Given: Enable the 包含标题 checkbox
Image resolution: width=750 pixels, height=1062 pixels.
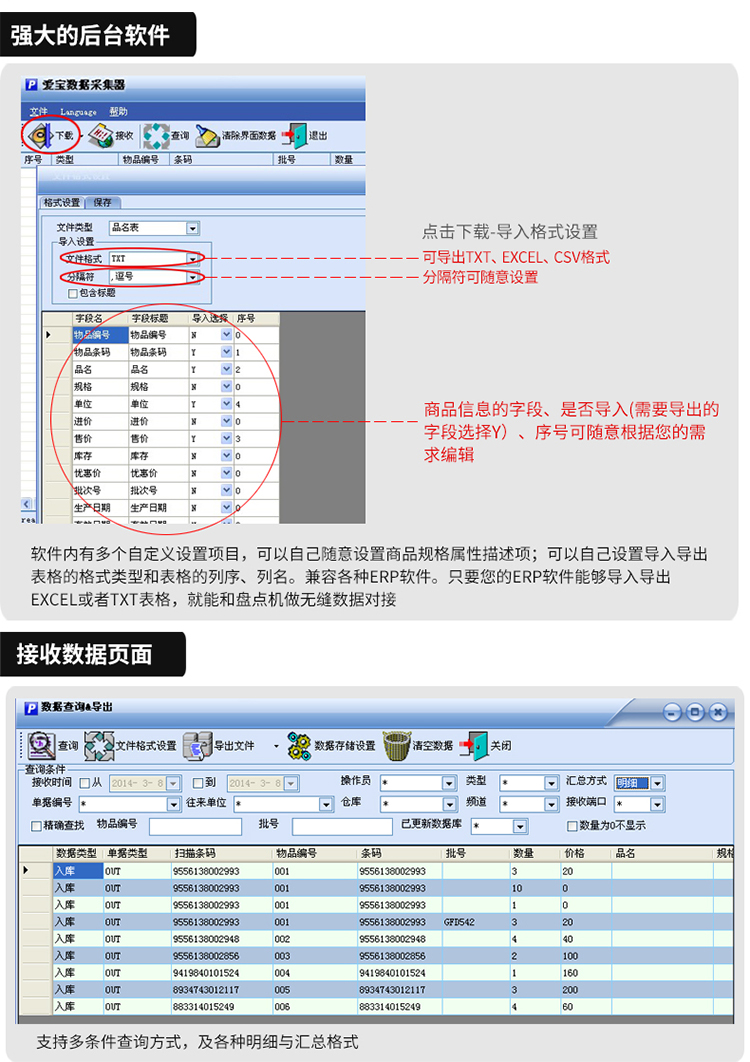Looking at the screenshot, I should pyautogui.click(x=73, y=293).
